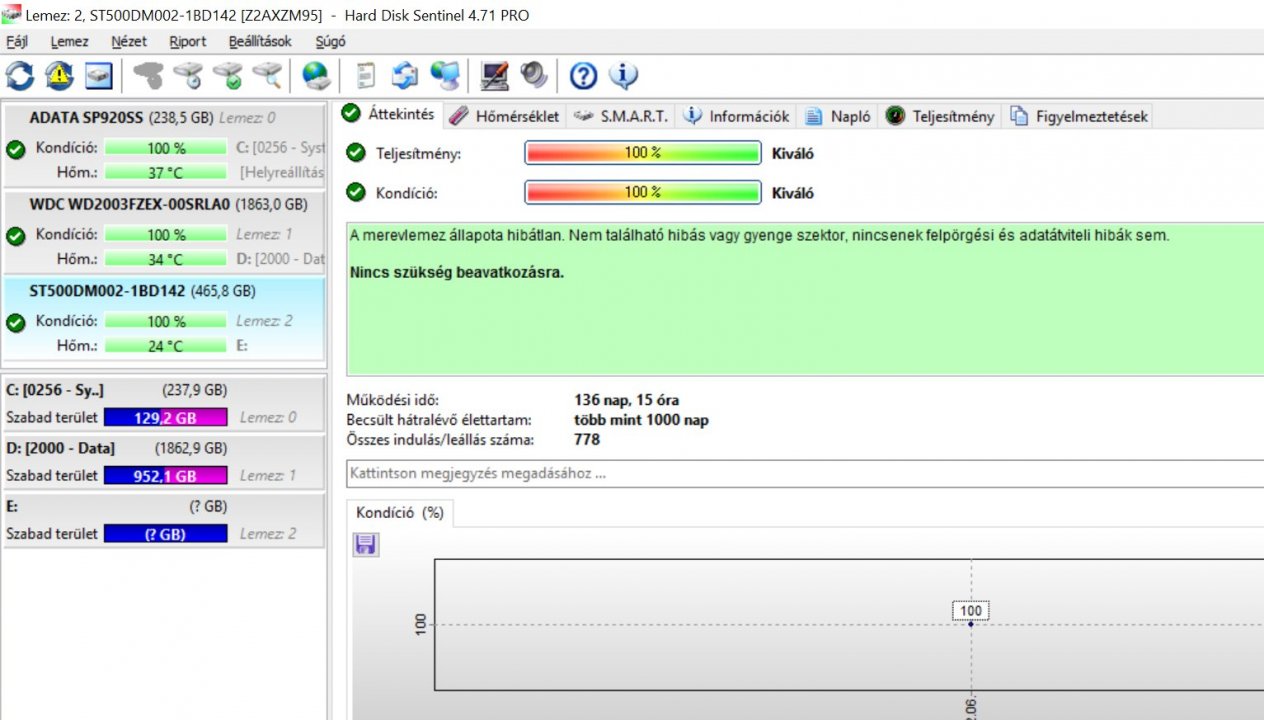The width and height of the screenshot is (1264, 720).
Task: Click the E: free space (? GB) bar
Action: click(166, 534)
